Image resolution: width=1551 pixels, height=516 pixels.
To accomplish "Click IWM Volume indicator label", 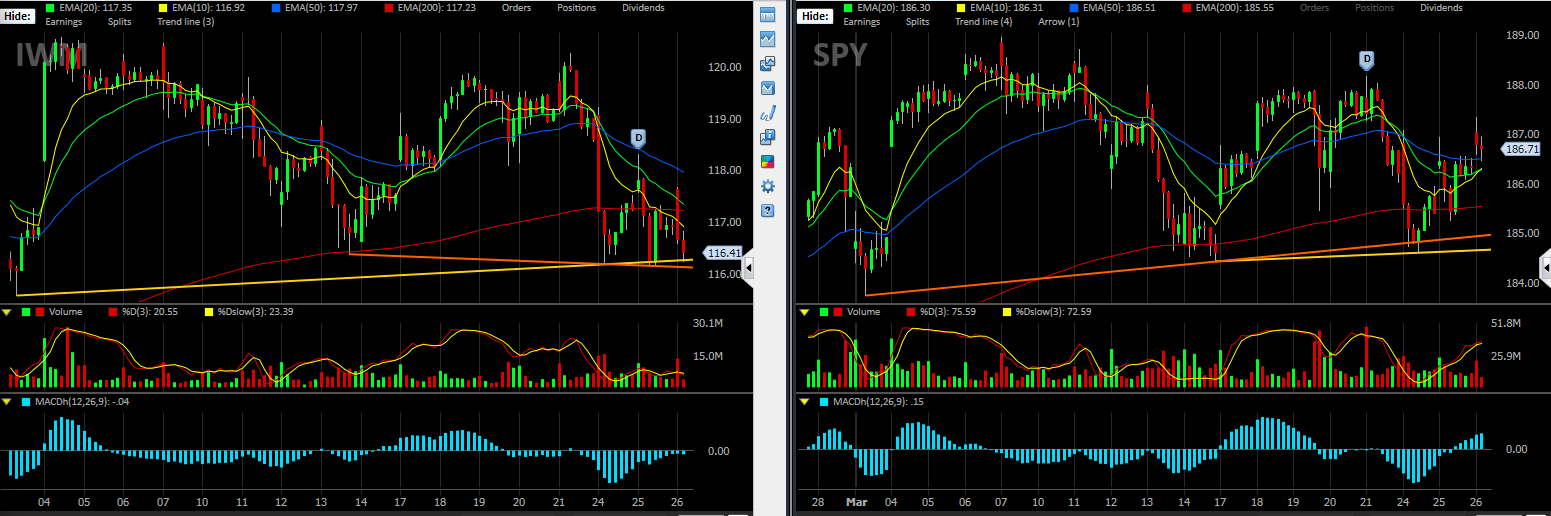I will tap(65, 312).
